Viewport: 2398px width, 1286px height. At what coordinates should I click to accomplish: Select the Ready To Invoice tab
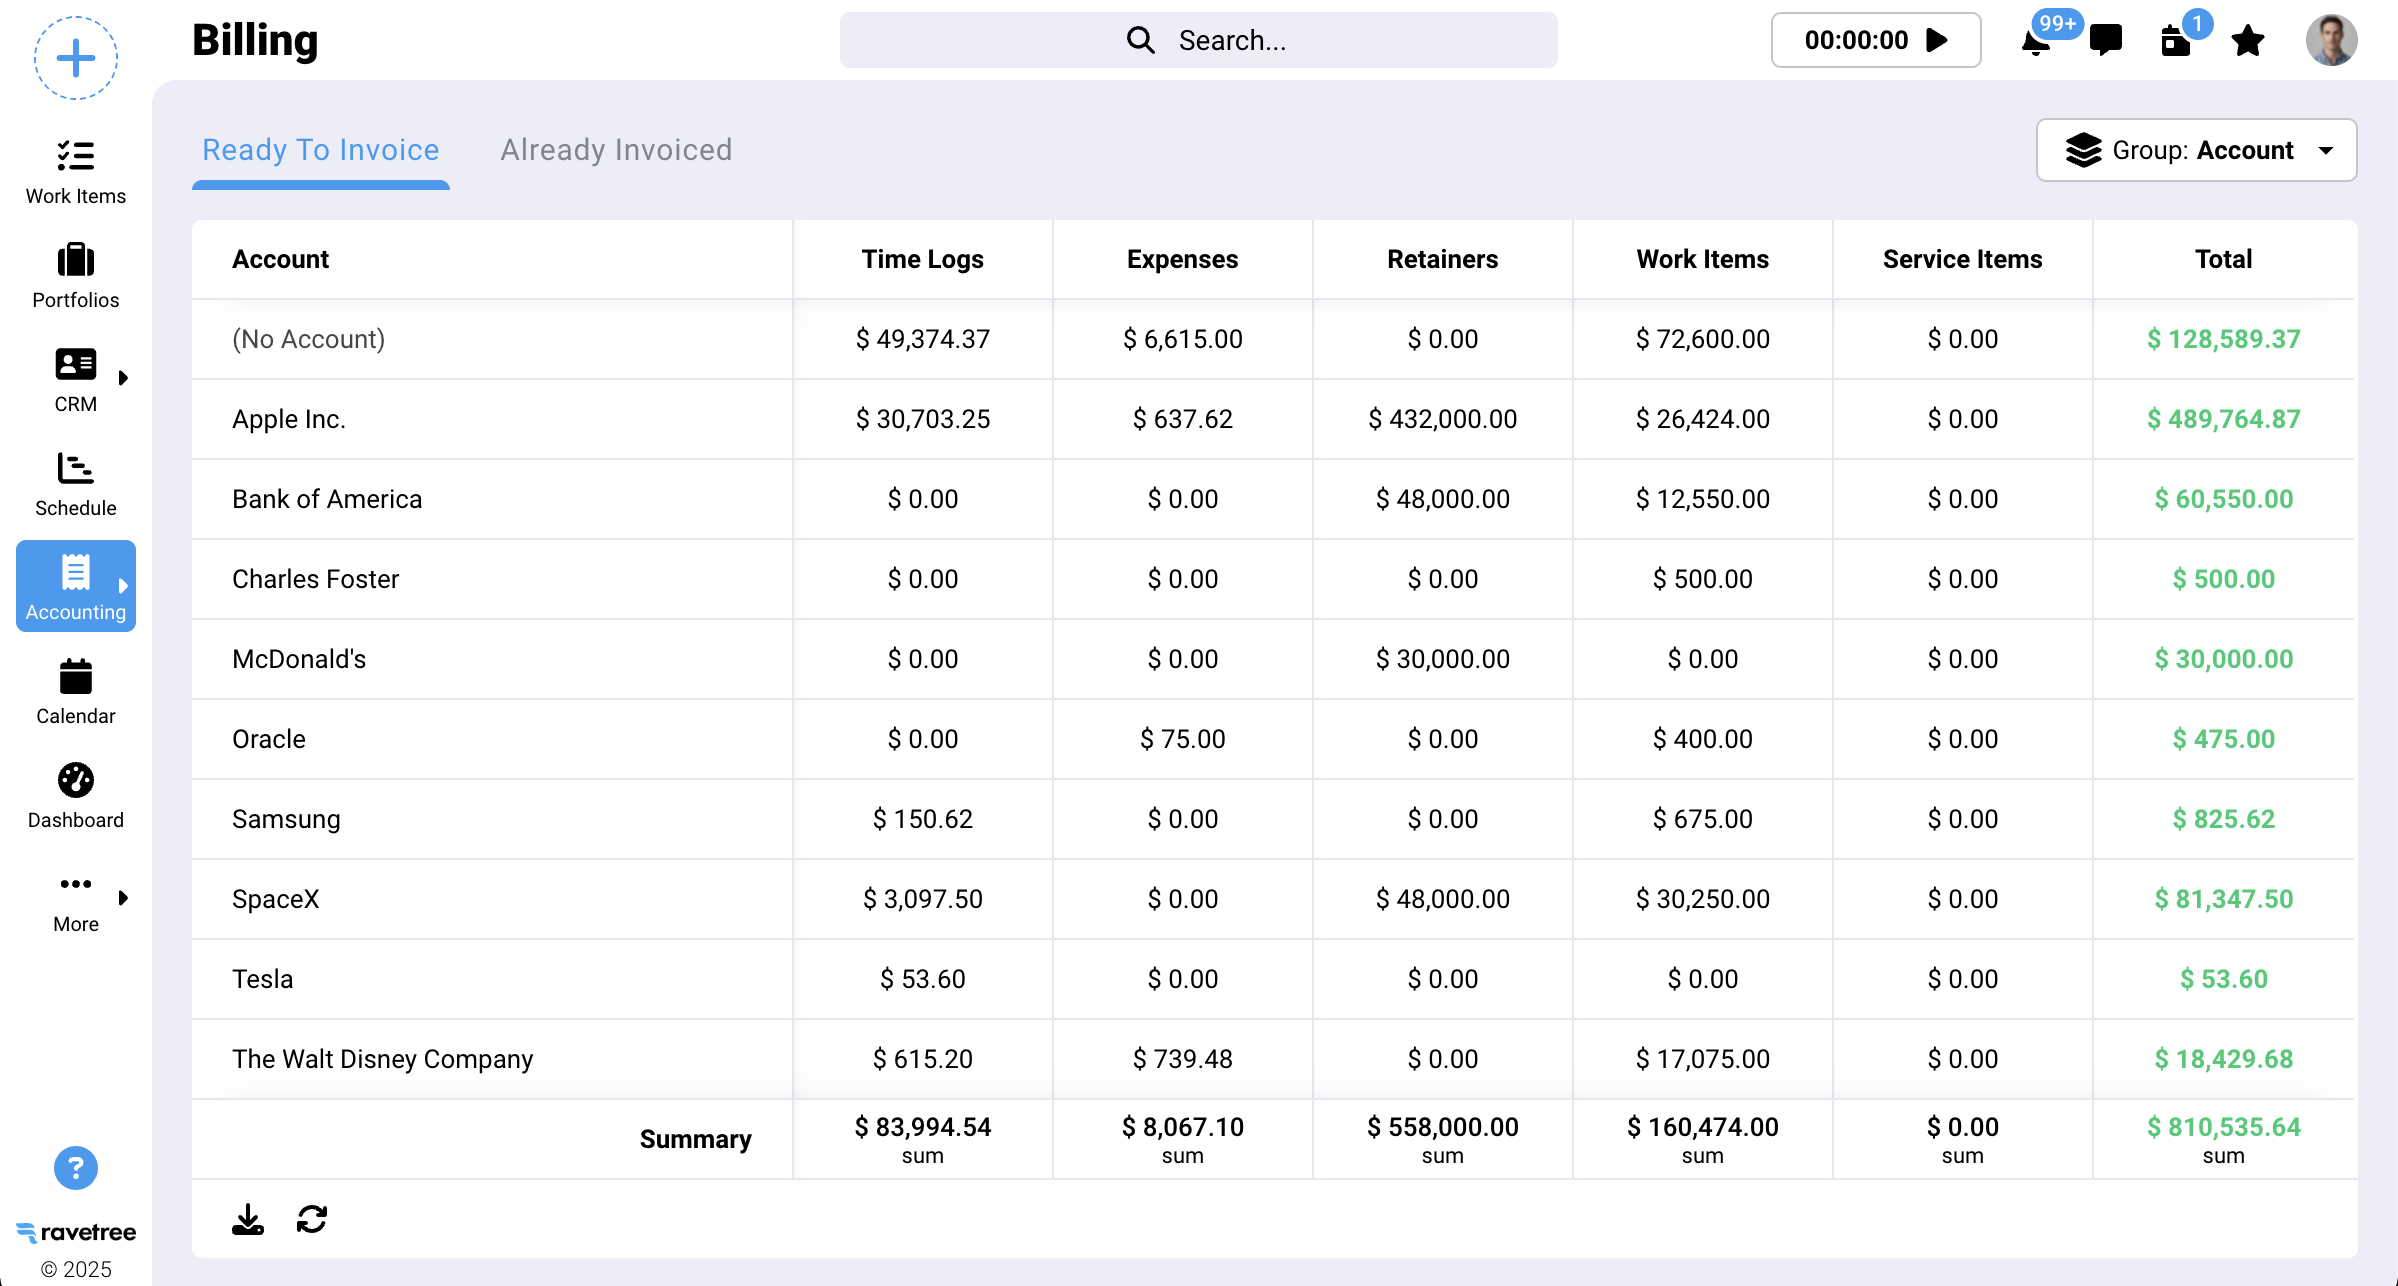(320, 150)
